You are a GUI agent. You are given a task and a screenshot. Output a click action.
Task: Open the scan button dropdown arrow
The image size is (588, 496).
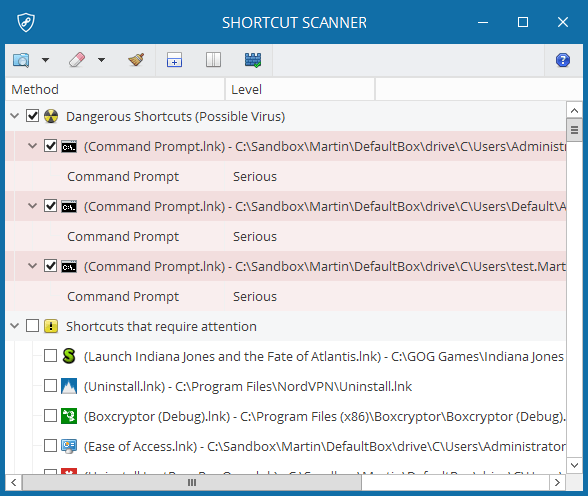pyautogui.click(x=45, y=60)
